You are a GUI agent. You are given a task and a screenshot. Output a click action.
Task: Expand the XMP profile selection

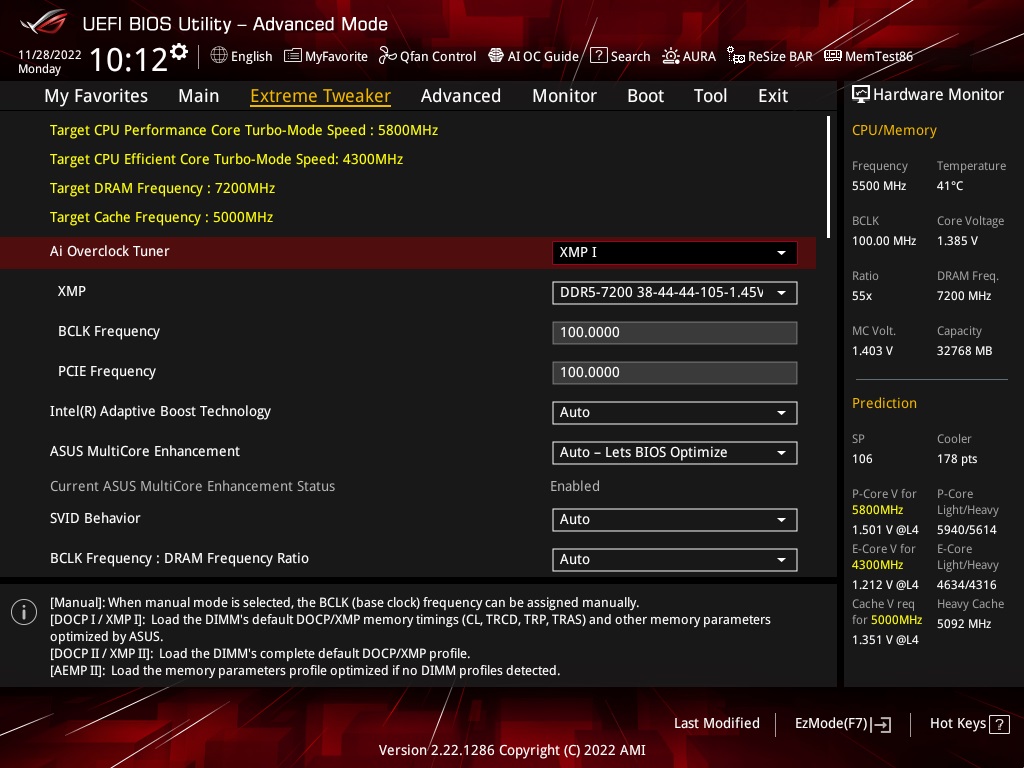coord(674,292)
